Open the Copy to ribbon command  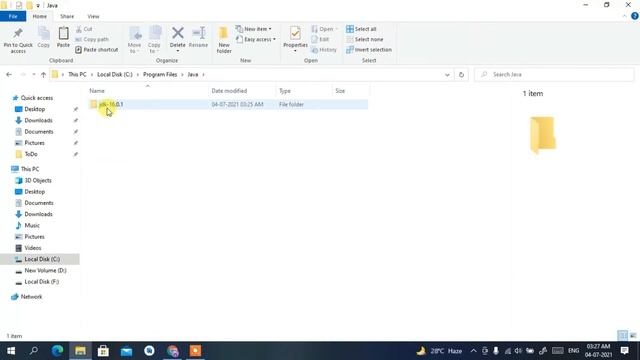(x=154, y=40)
